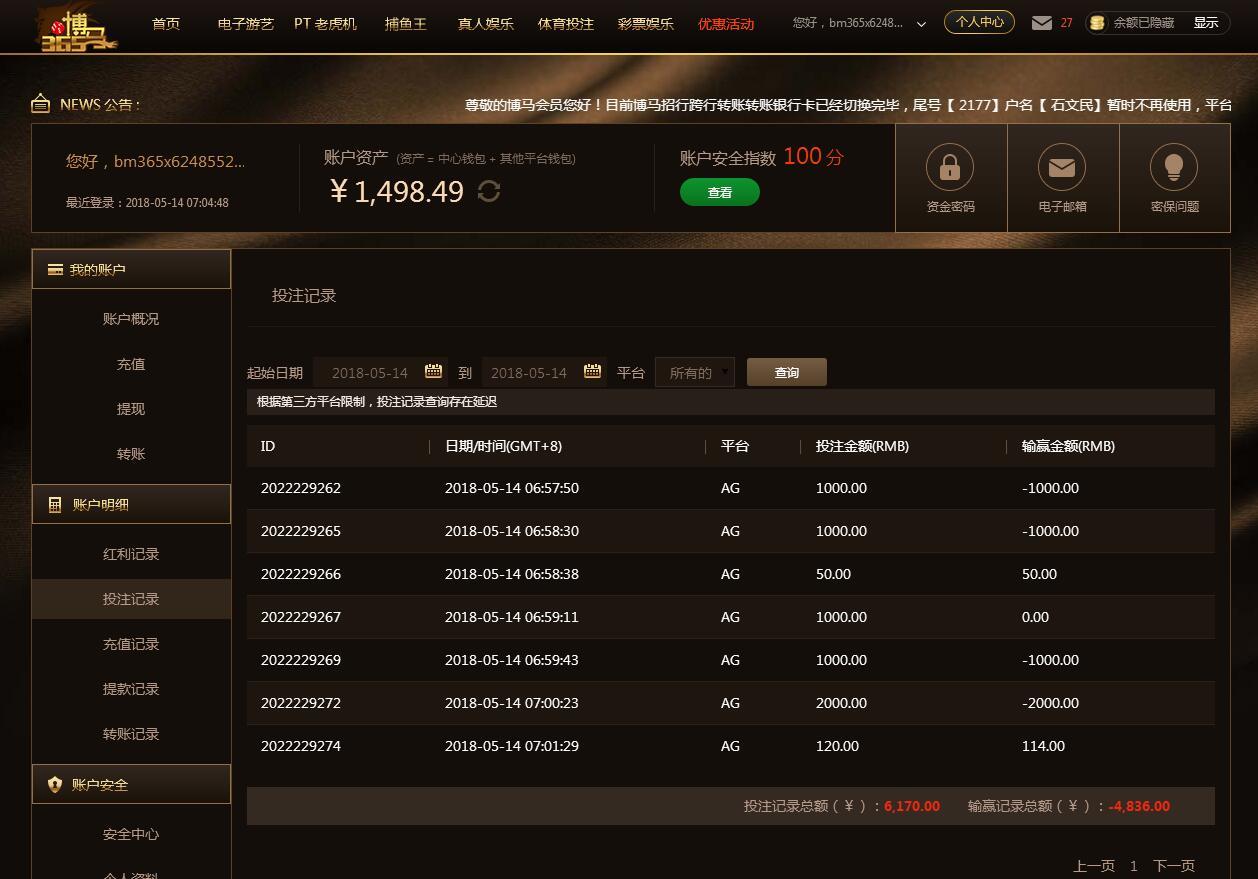This screenshot has height=879, width=1258.
Task: Open 优惠活动 promotions navigation item
Action: tap(726, 23)
